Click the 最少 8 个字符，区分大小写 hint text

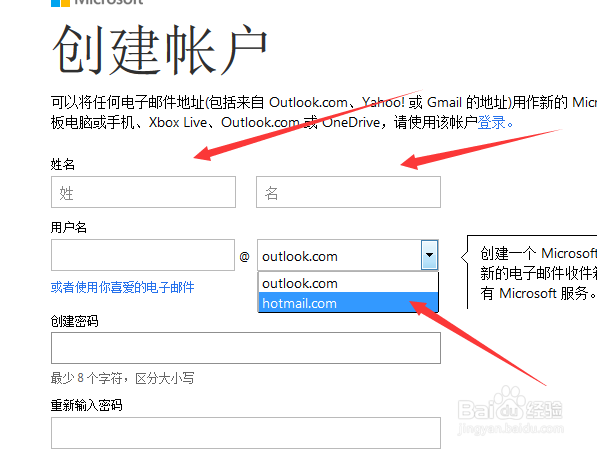123,378
